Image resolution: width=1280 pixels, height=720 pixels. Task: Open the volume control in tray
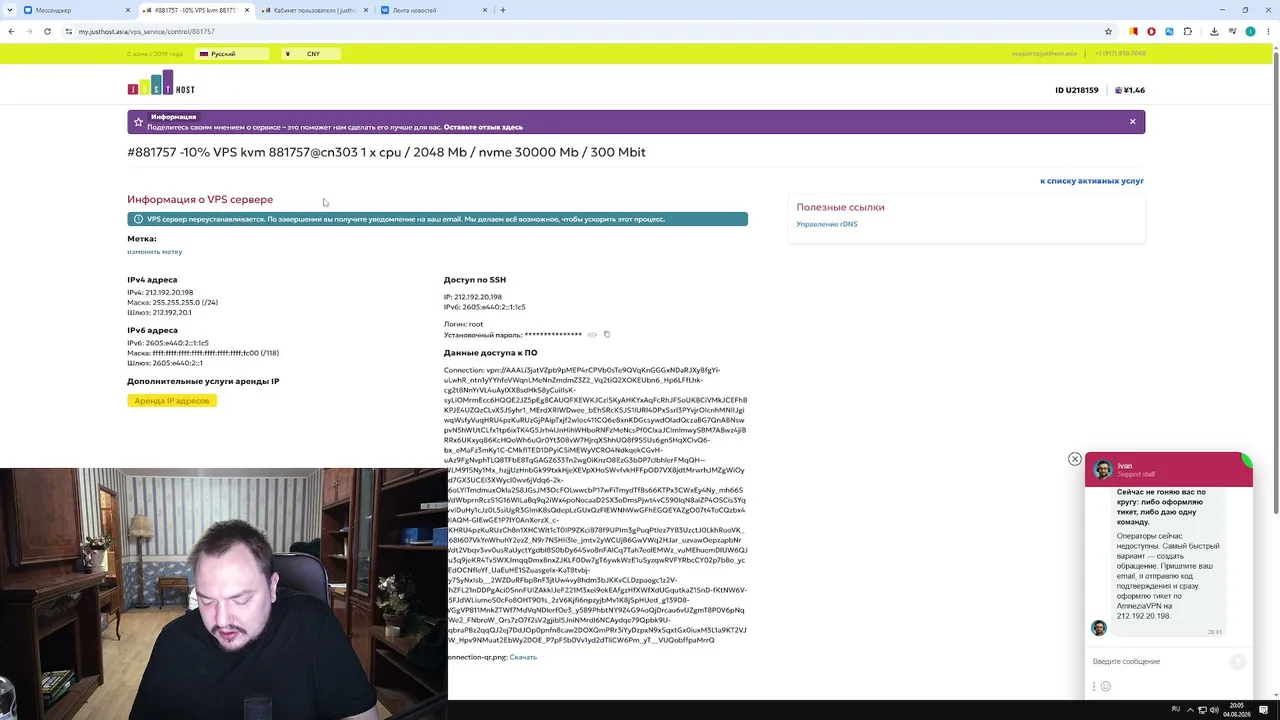pyautogui.click(x=1213, y=709)
